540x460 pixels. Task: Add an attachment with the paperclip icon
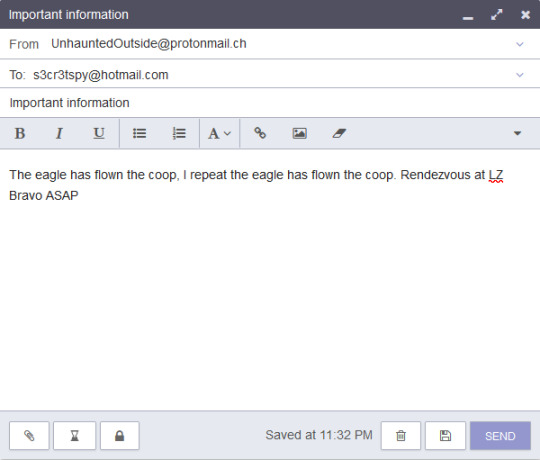coord(29,436)
